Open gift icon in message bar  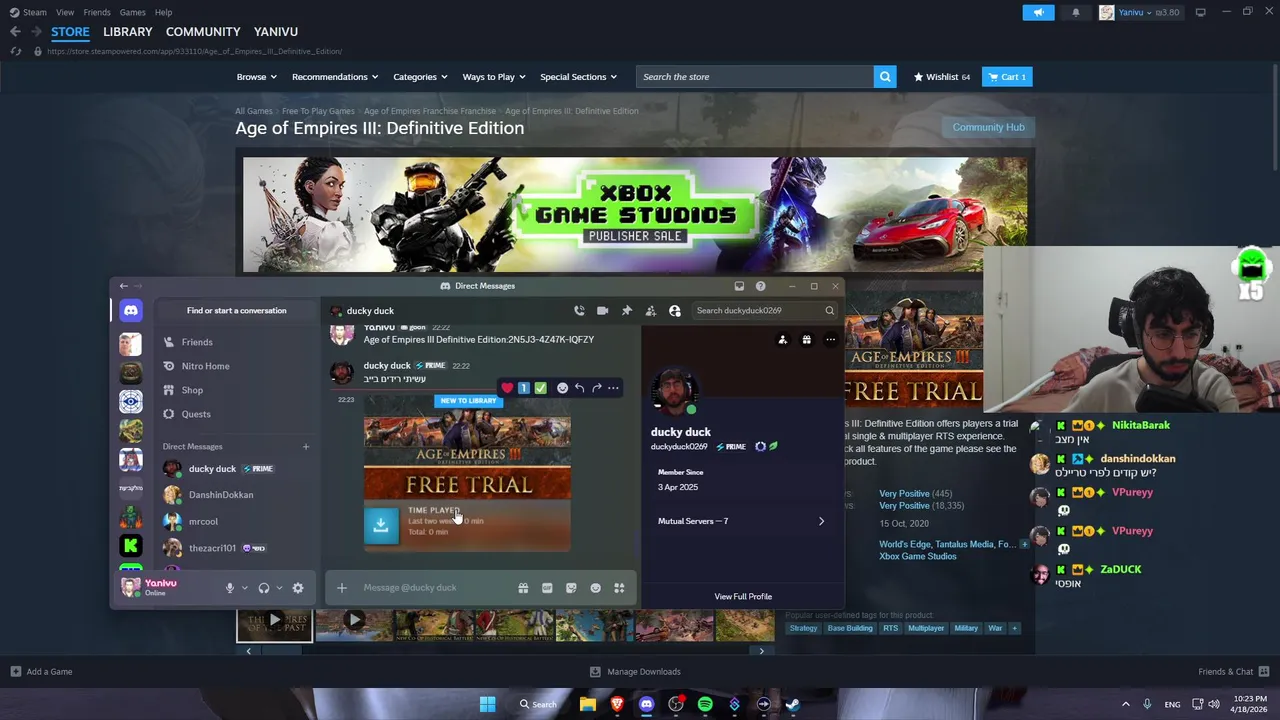(x=523, y=588)
